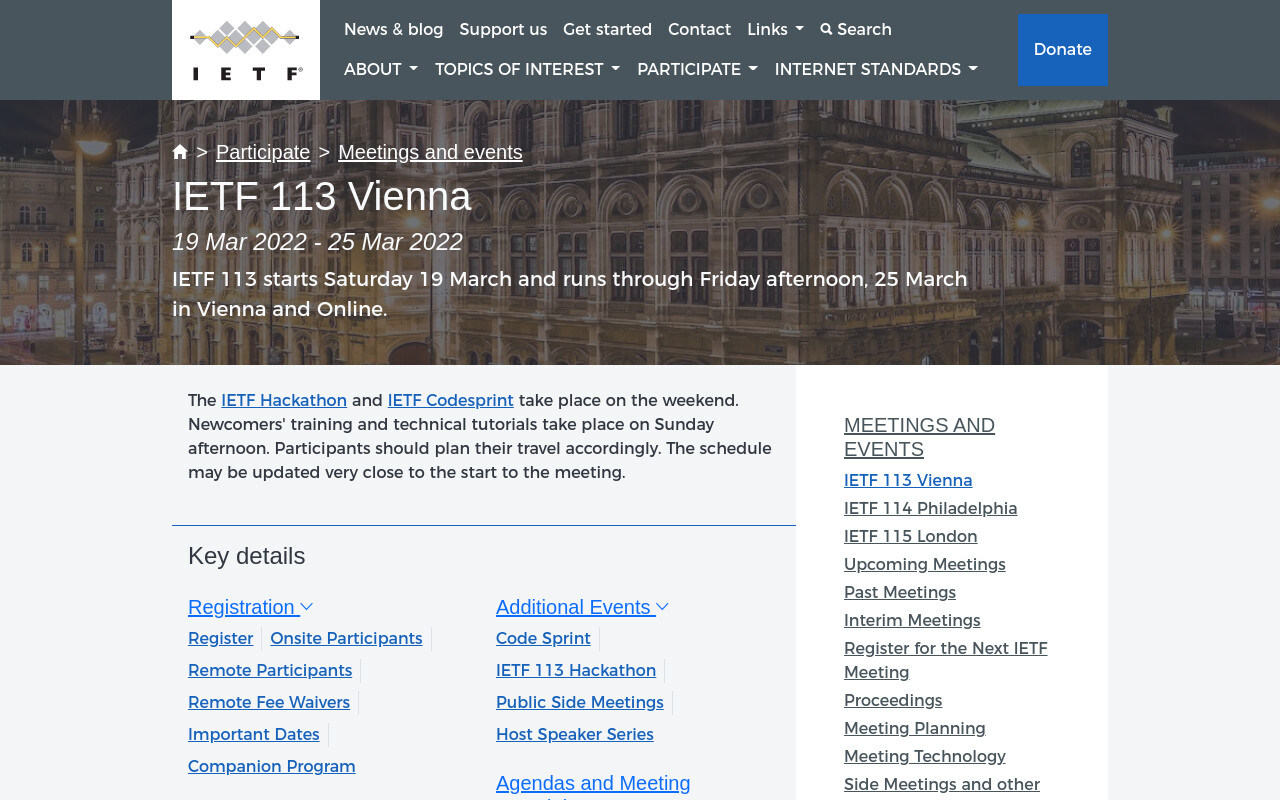Open Host Speaker Series
1280x800 pixels.
(x=575, y=734)
